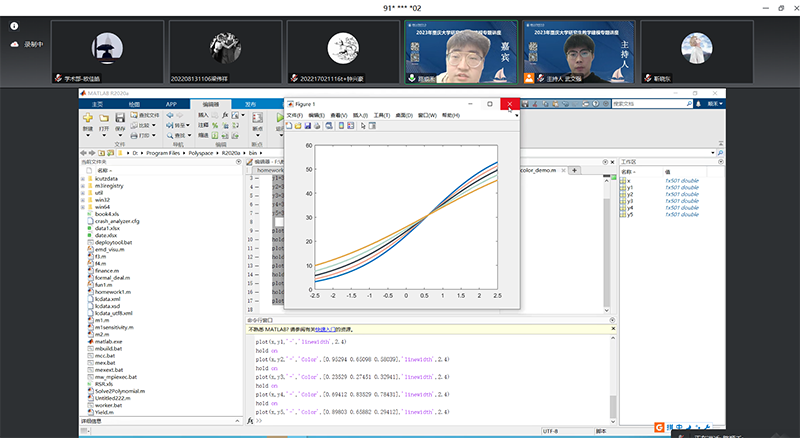Click the fx insert function icon
This screenshot has height=438, width=800.
[225, 115]
